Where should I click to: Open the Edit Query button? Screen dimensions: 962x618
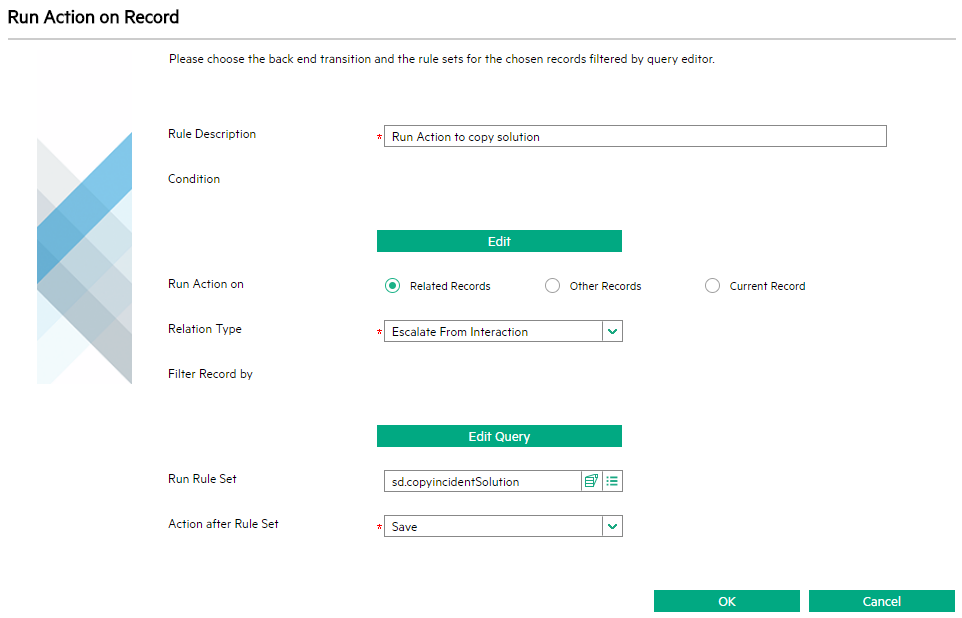[499, 436]
